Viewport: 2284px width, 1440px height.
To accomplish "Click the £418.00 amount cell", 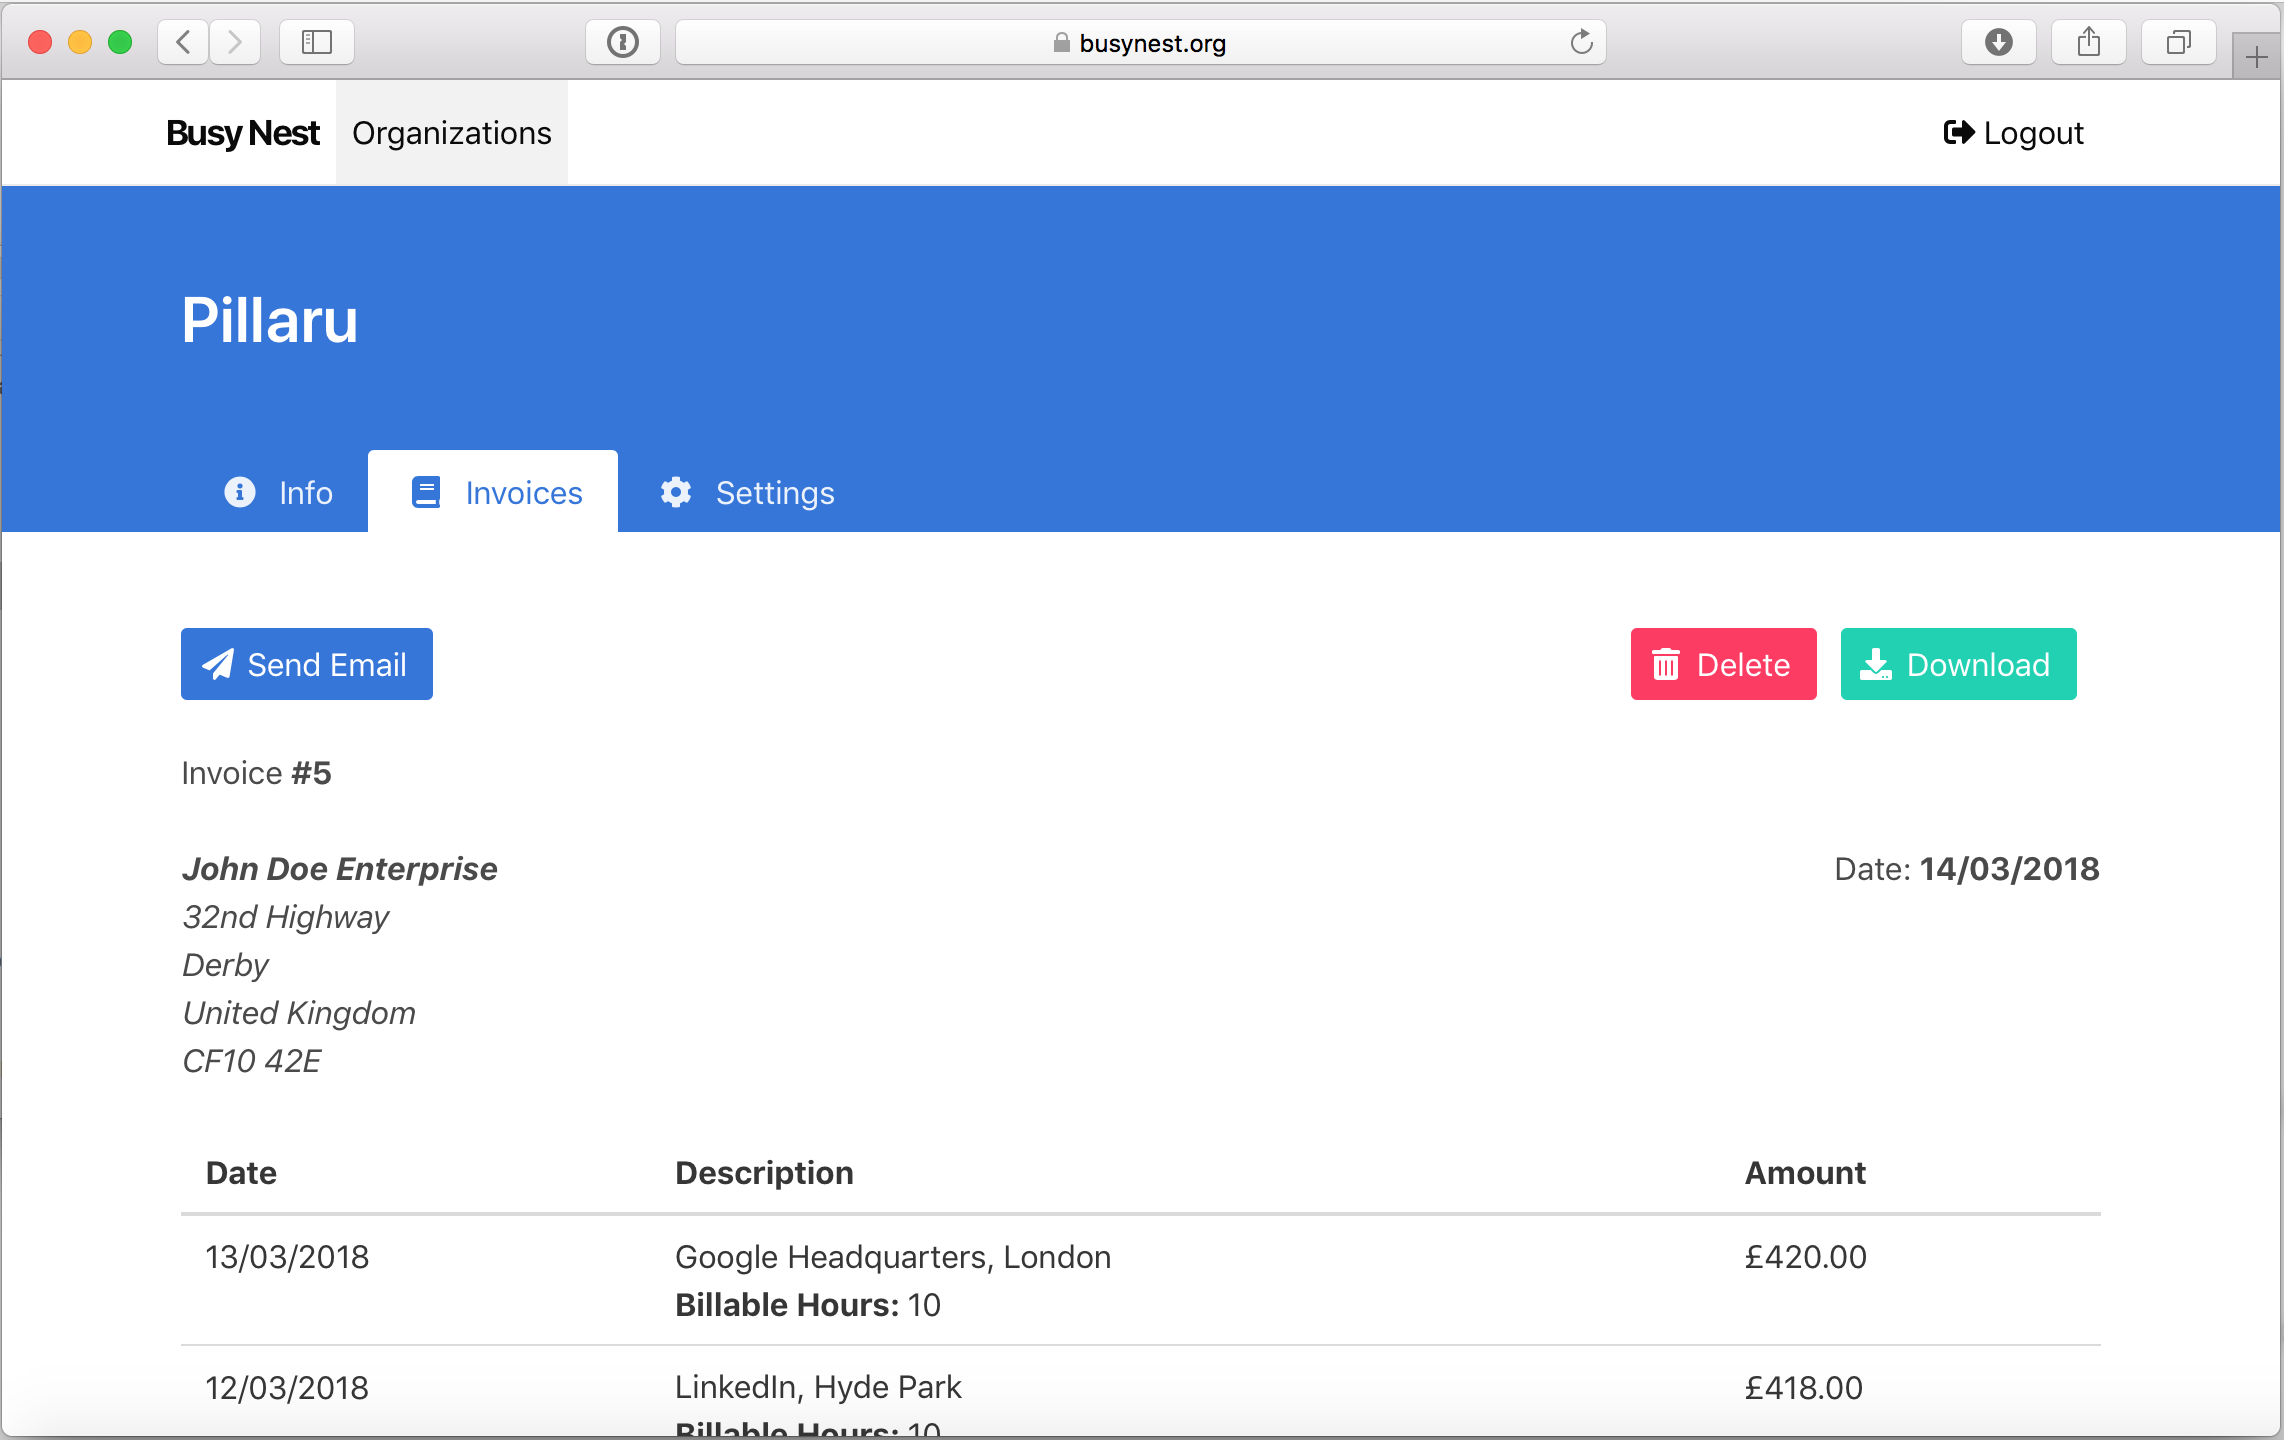I will (1804, 1388).
